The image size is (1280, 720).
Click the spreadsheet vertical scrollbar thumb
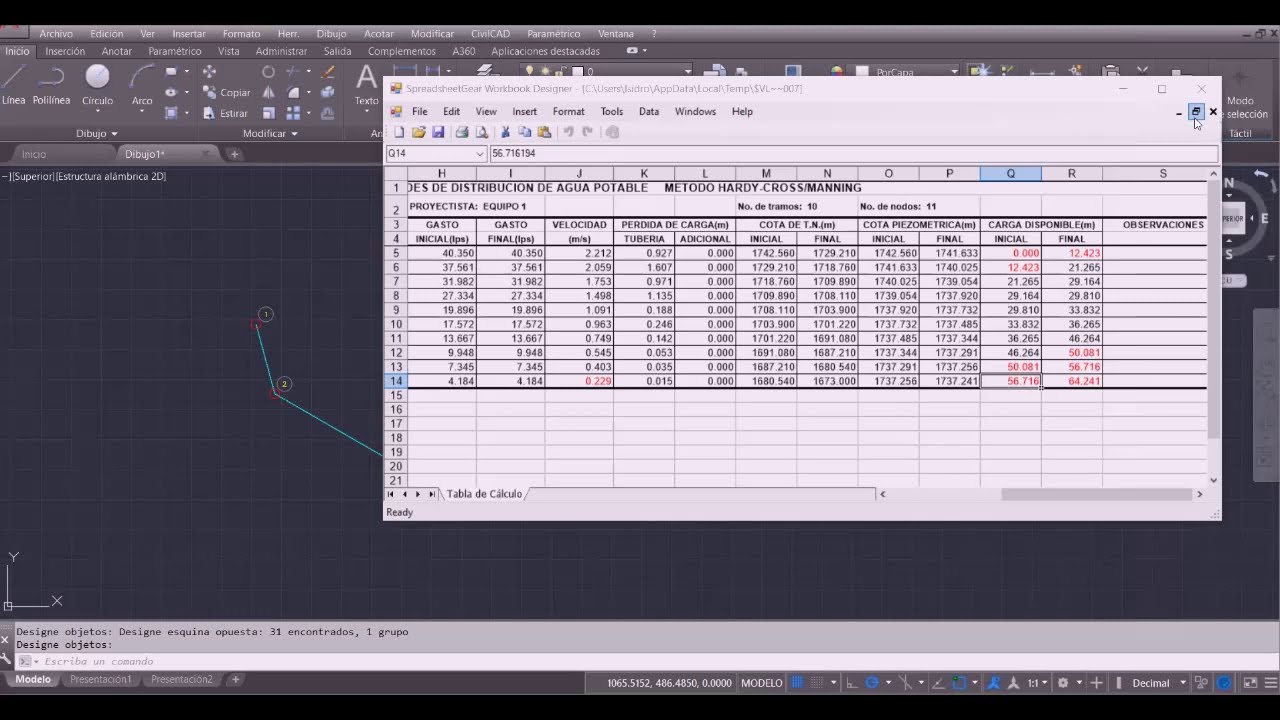(x=1214, y=313)
